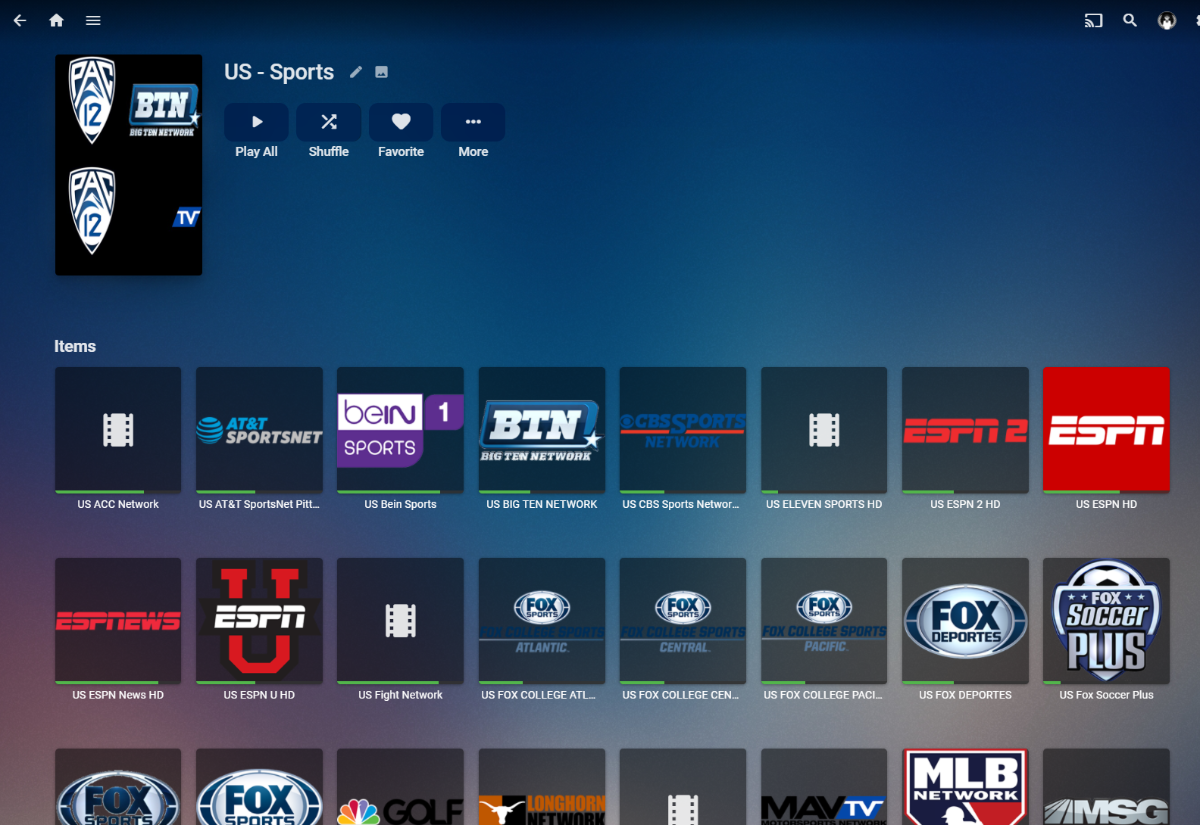Open the home screen icon
This screenshot has width=1200, height=825.
click(56, 20)
